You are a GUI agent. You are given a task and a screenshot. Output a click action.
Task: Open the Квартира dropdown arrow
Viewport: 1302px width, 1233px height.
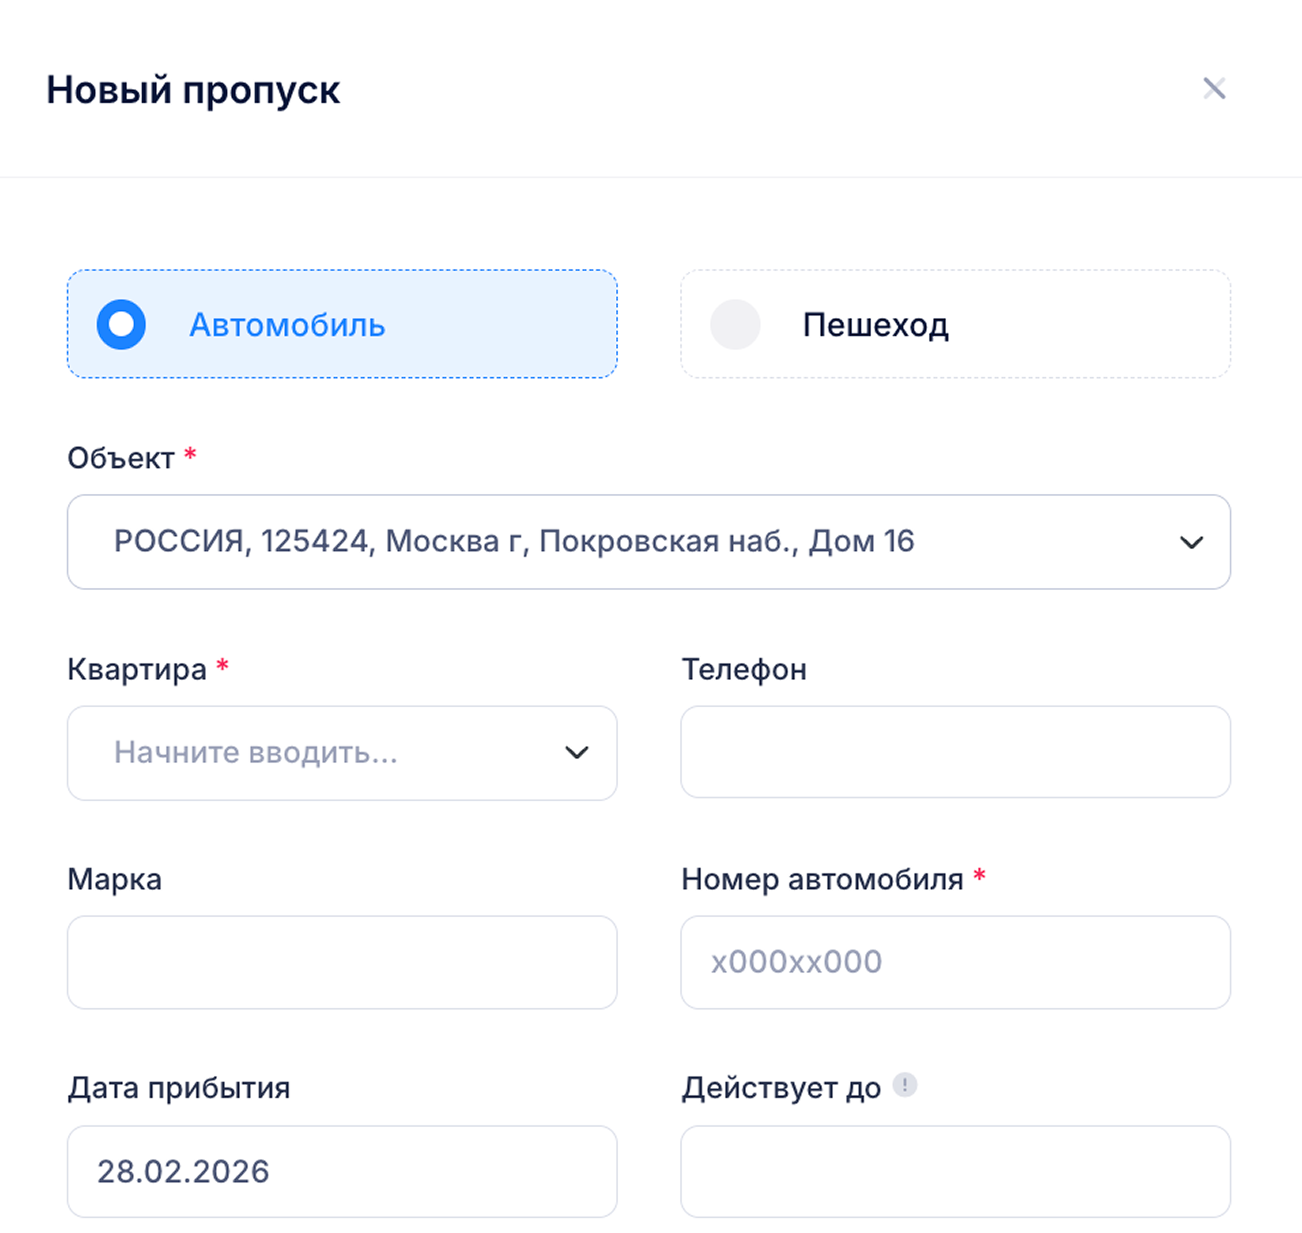(x=577, y=752)
